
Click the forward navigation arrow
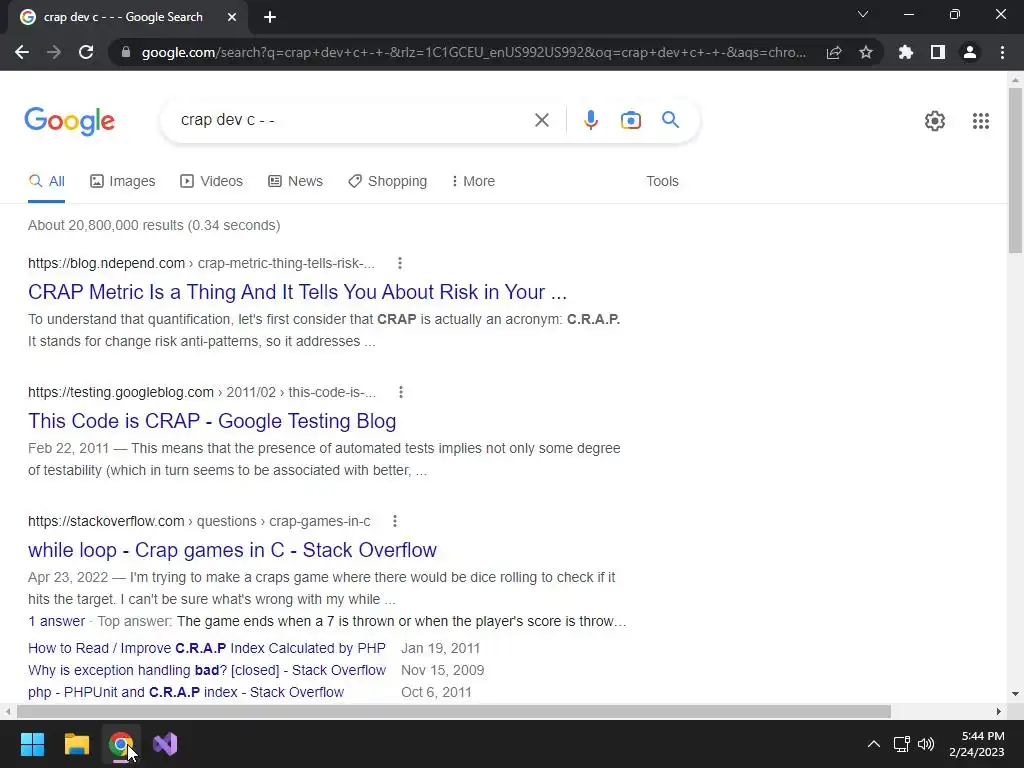(x=54, y=52)
